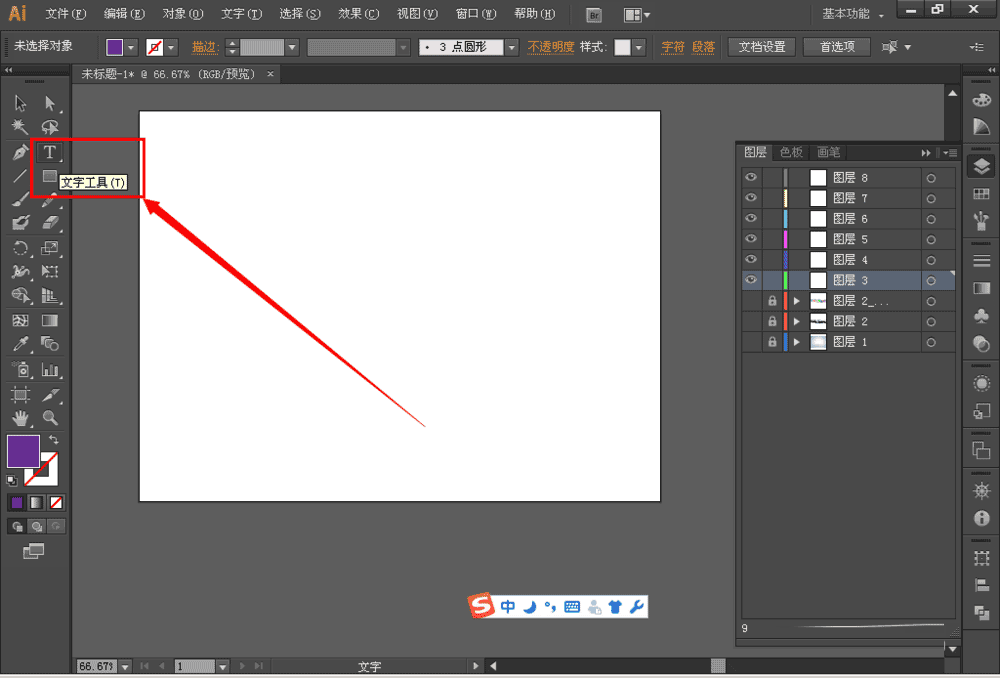Select the Shape Builder tool
This screenshot has width=1000, height=678.
(20, 295)
